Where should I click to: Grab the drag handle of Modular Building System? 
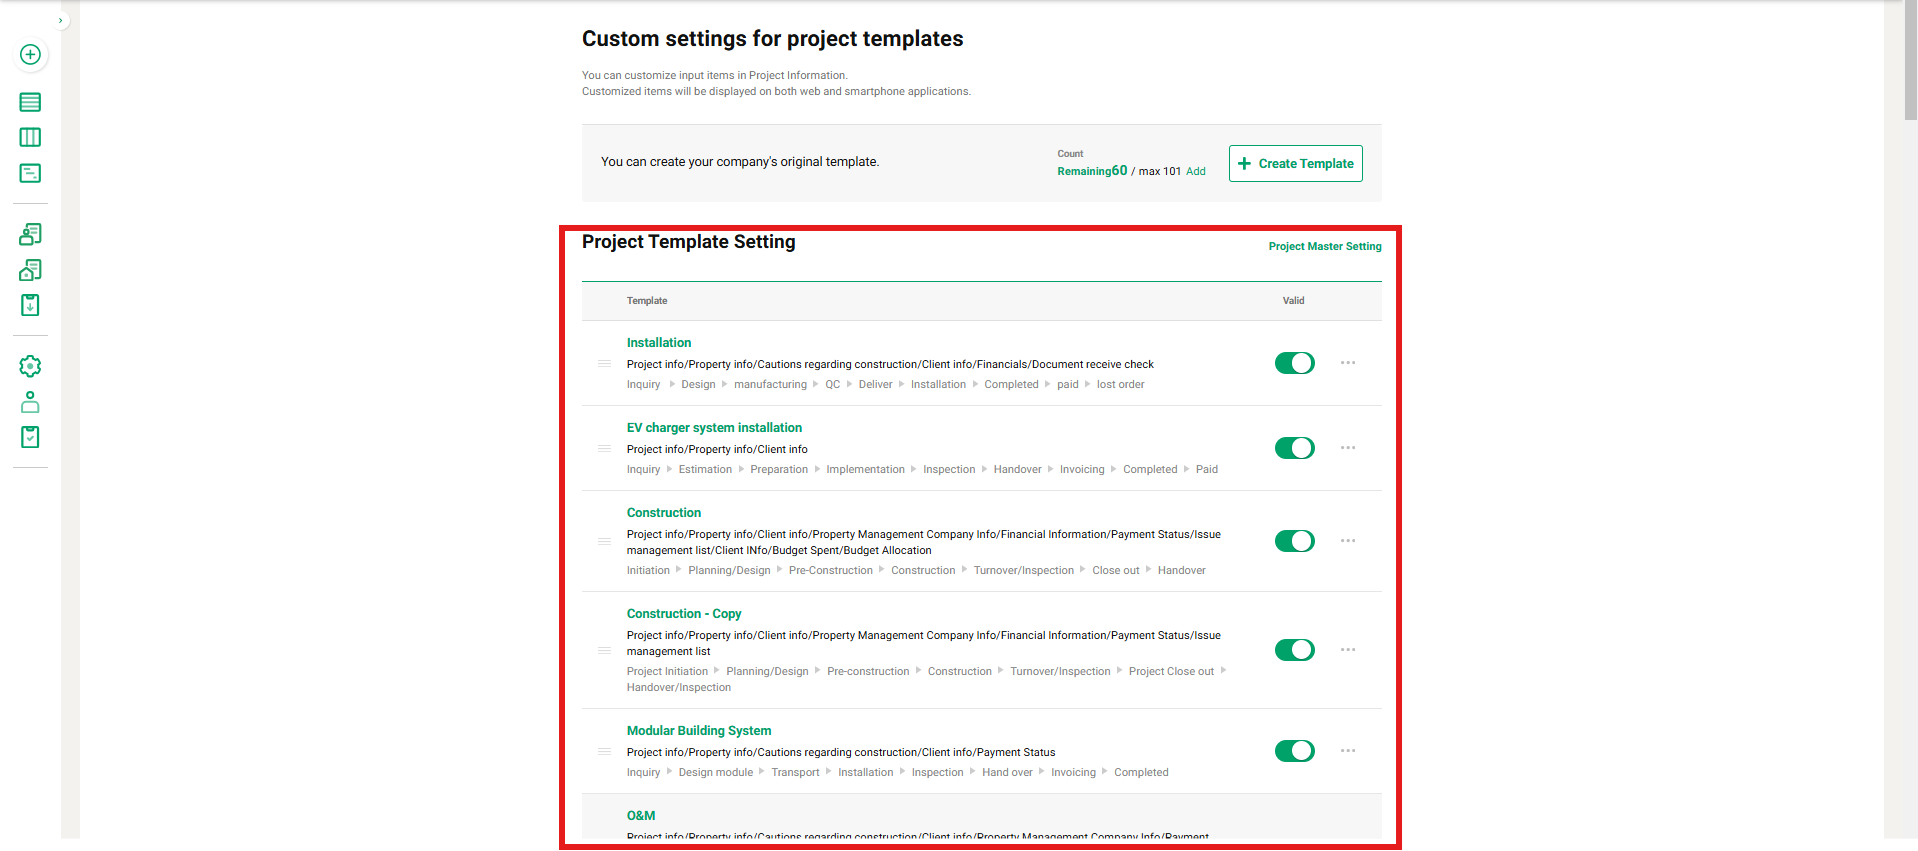click(x=604, y=751)
